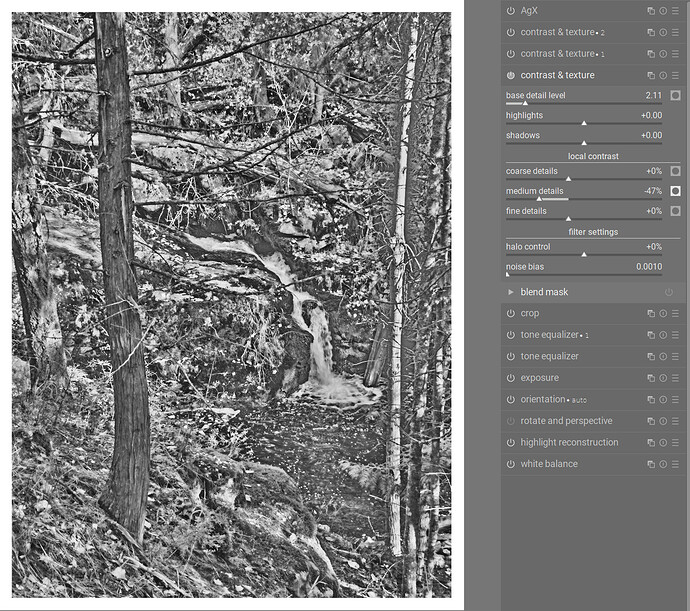
Task: Open instance menu for contrast & texture 2
Action: click(x=651, y=33)
